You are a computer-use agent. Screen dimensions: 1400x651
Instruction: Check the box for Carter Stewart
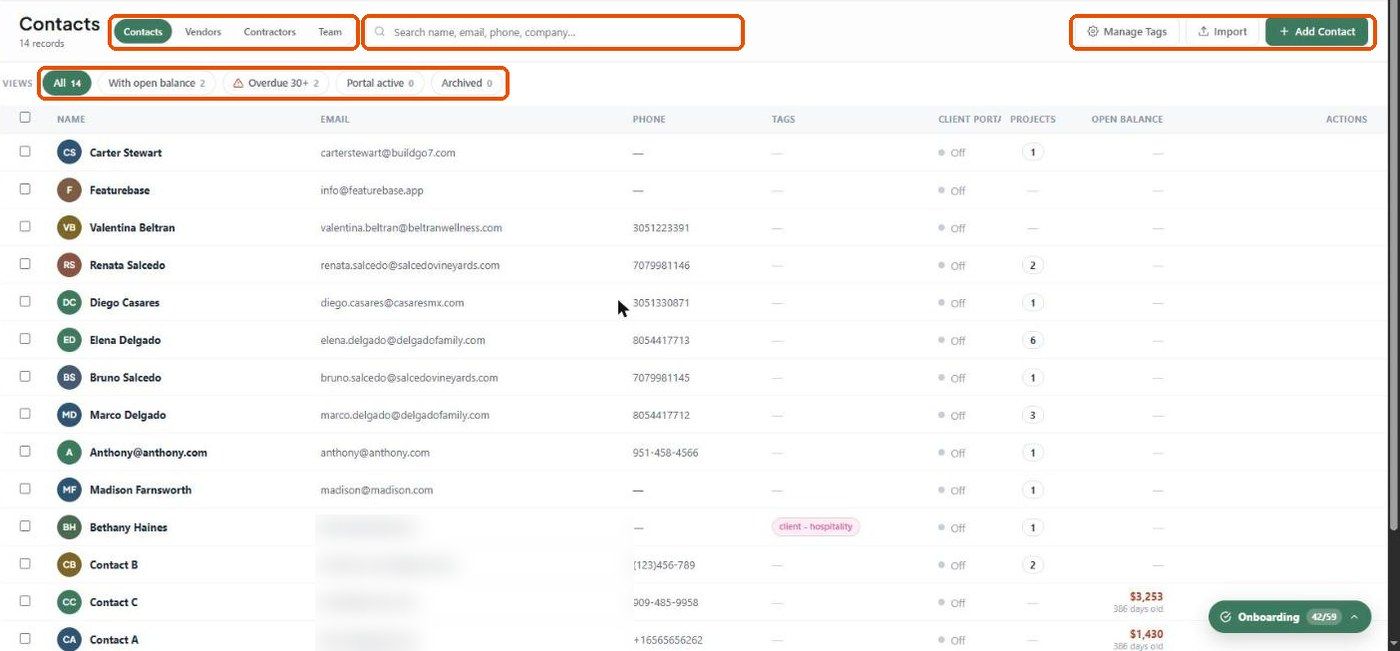(25, 151)
